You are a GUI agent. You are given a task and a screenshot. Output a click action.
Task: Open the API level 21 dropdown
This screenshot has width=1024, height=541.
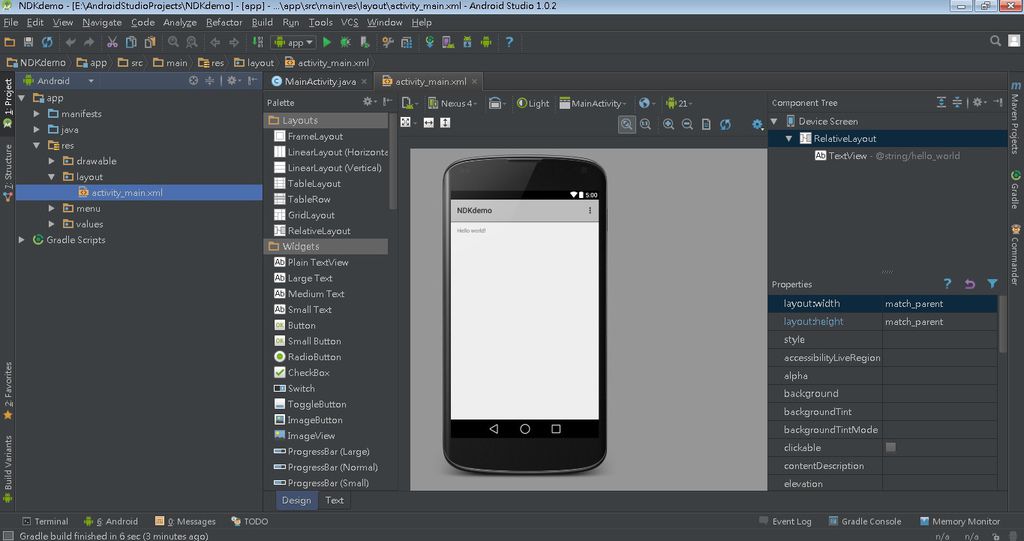tap(679, 103)
